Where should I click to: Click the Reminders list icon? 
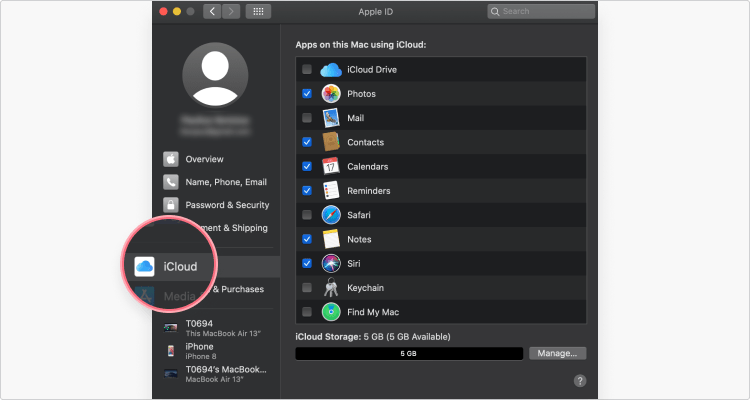(331, 190)
